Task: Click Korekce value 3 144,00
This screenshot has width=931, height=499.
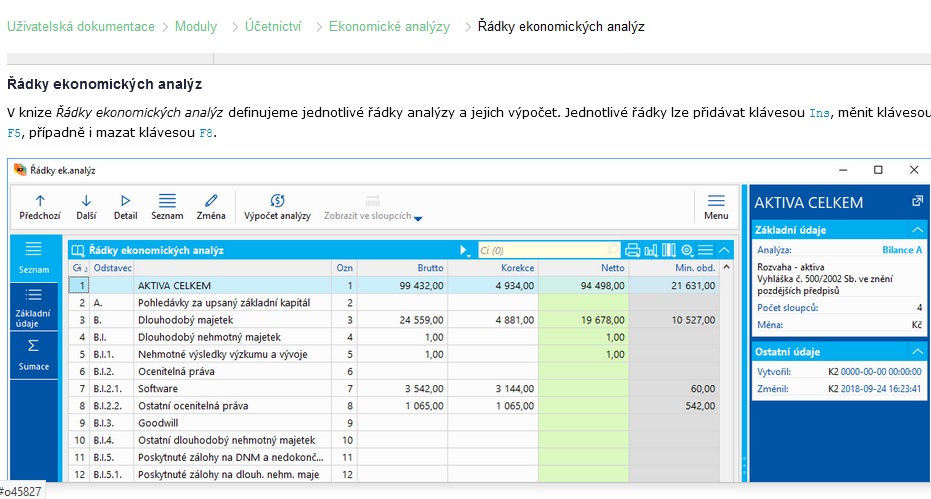Action: tap(515, 389)
